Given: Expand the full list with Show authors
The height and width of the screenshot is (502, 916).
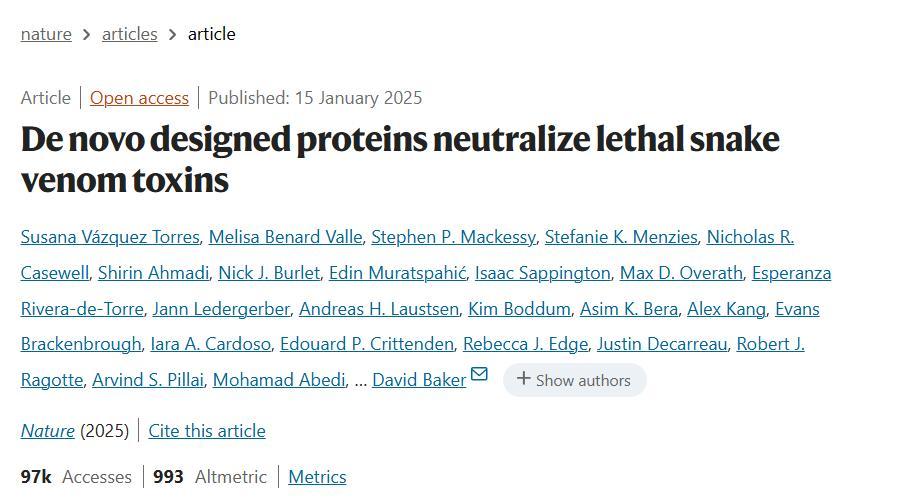Looking at the screenshot, I should click(x=574, y=380).
